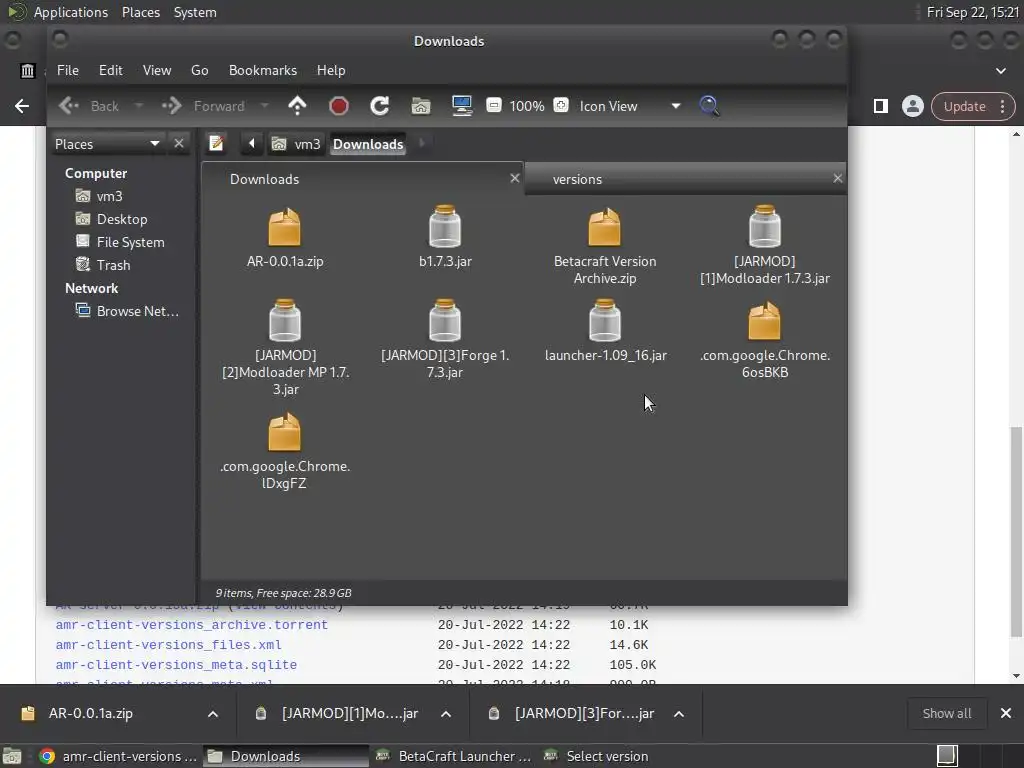Expand [JARMOD][1]Mo....jar download options chevron
The image size is (1024, 768).
pyautogui.click(x=446, y=714)
